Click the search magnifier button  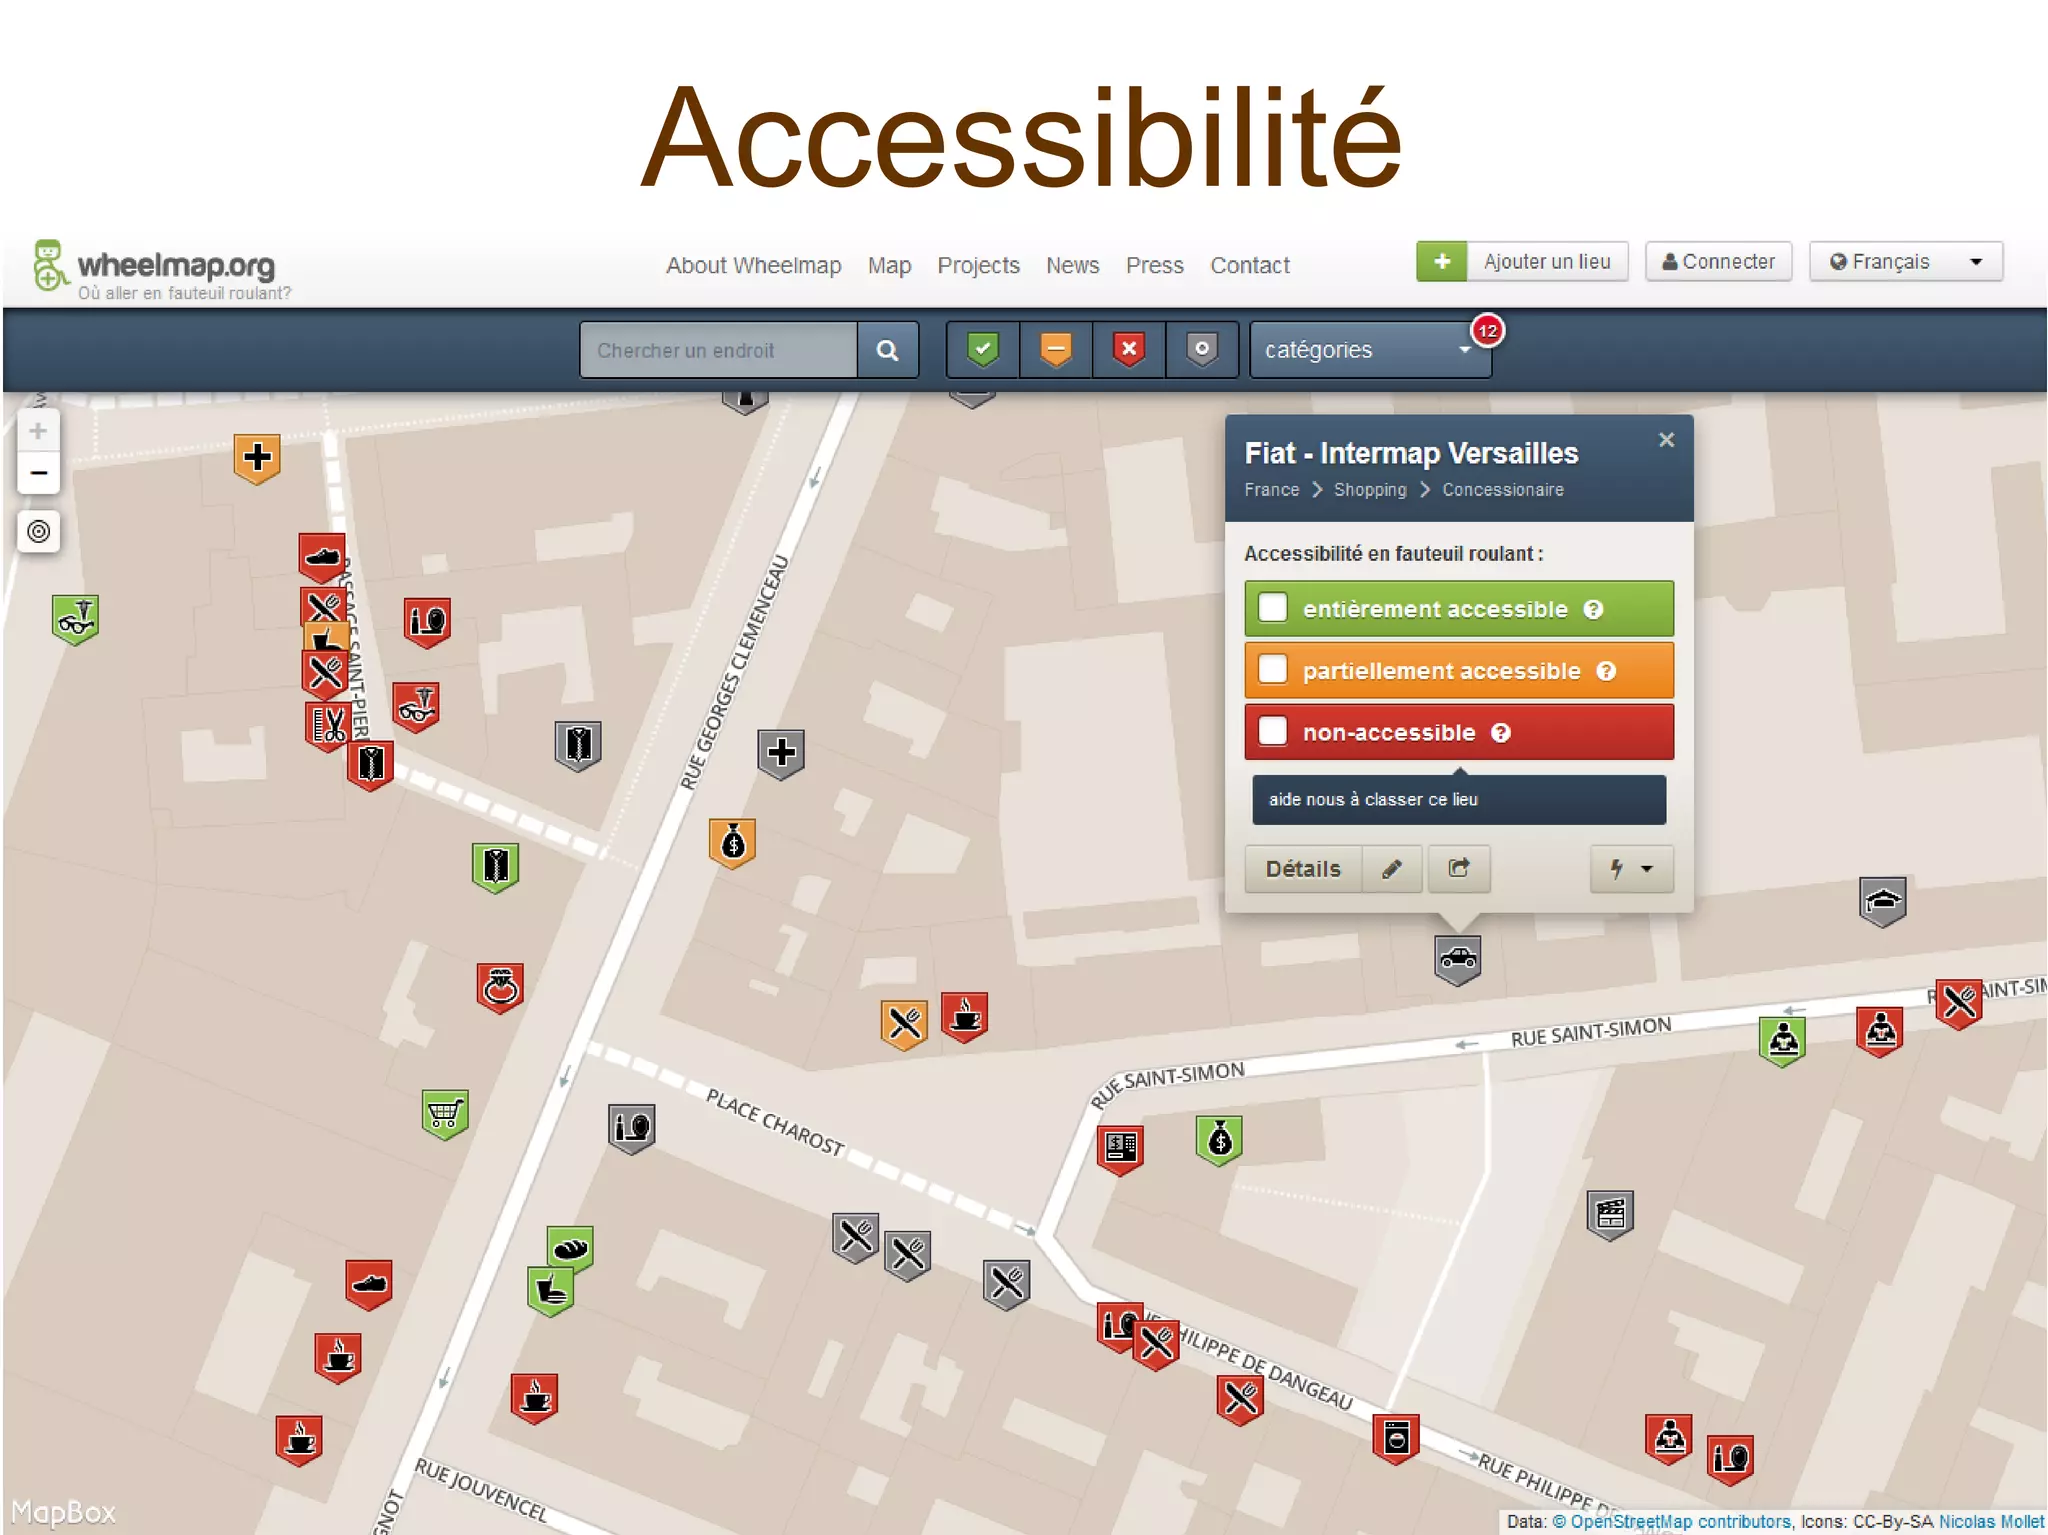click(887, 350)
